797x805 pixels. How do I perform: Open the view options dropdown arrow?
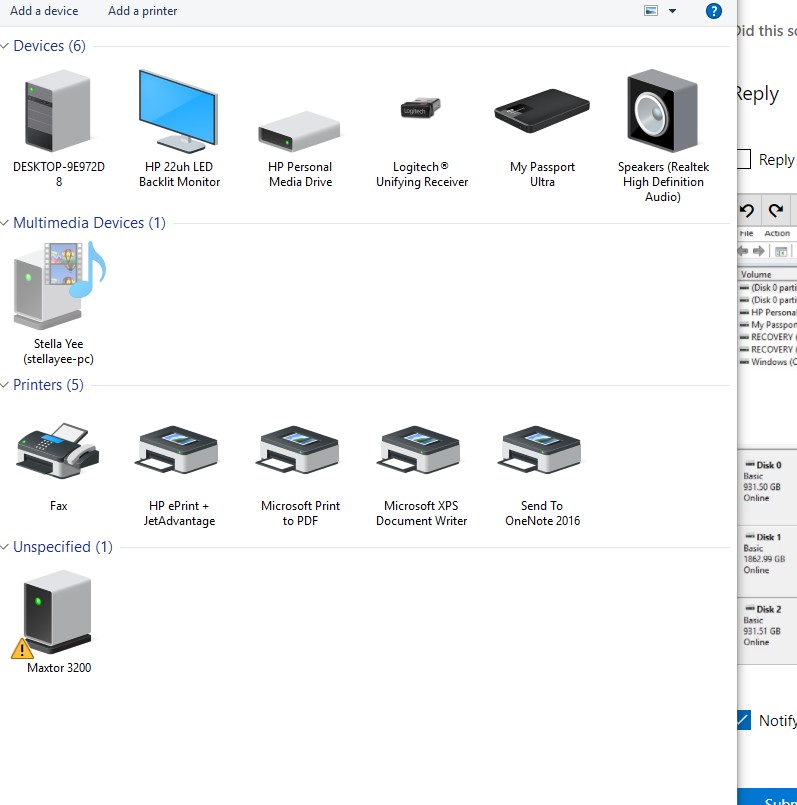[672, 11]
